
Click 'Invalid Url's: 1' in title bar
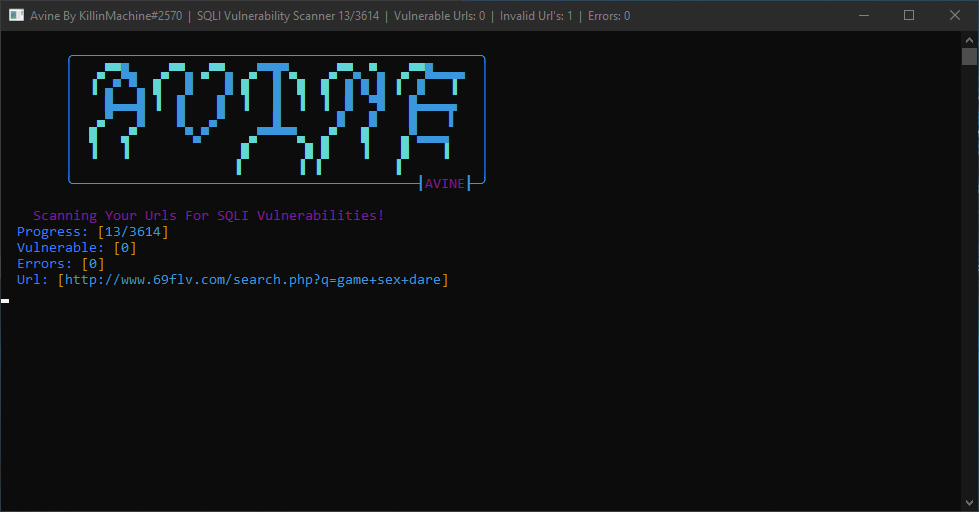tap(536, 16)
